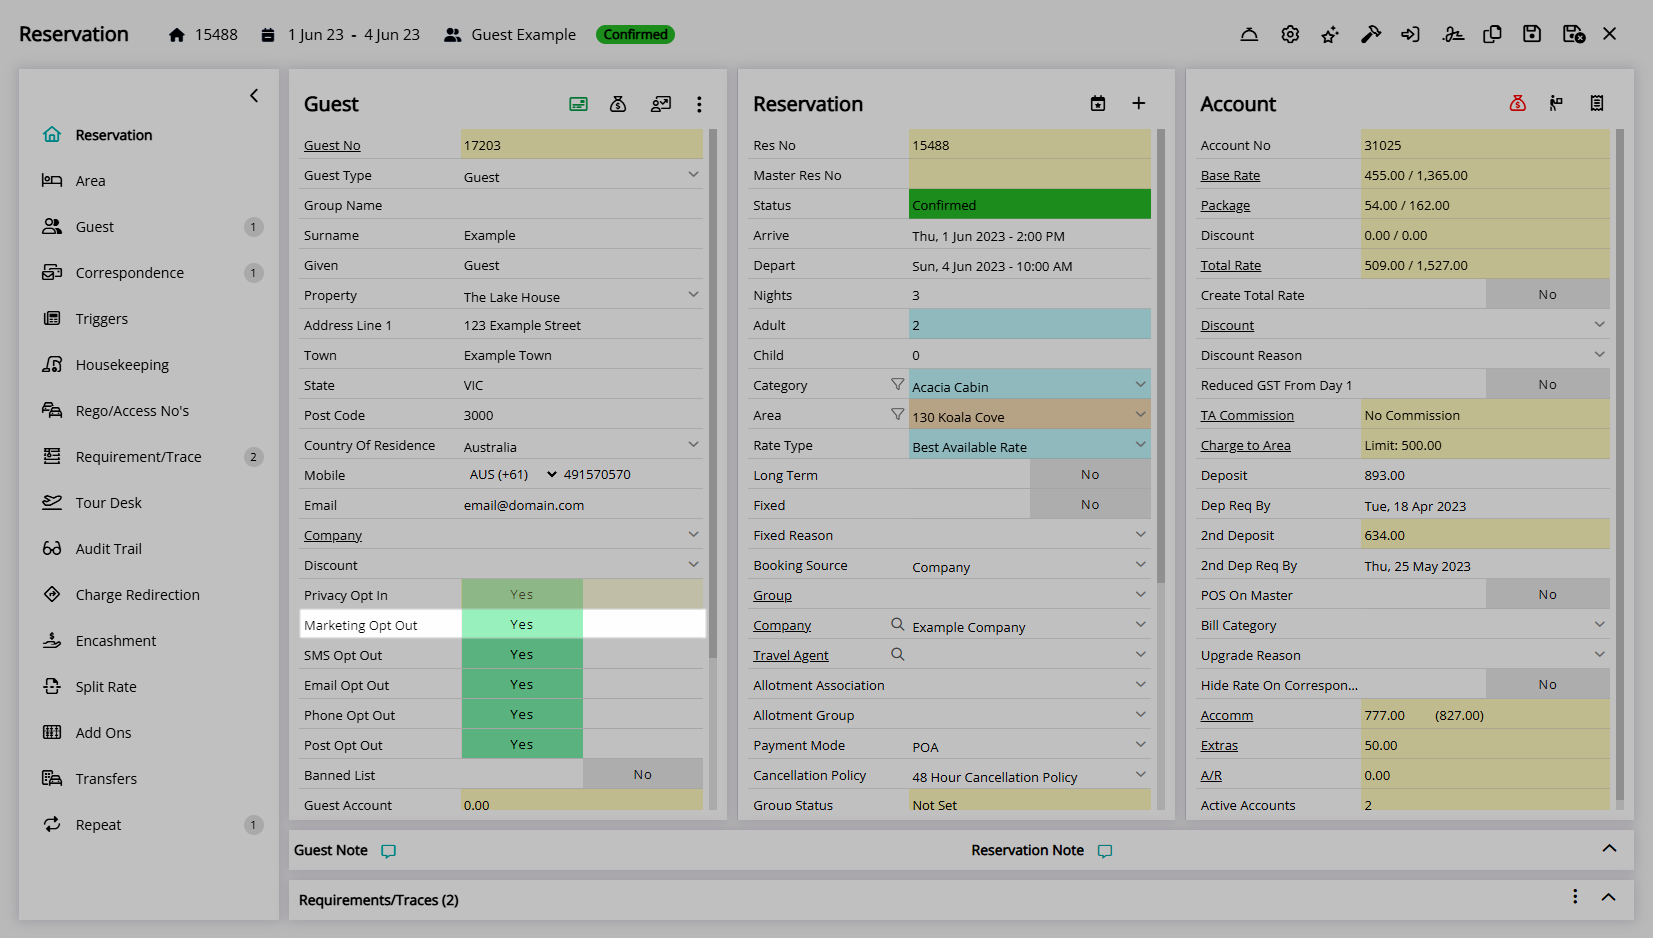
Task: Click the check-in arrow icon in toolbar
Action: click(1411, 34)
